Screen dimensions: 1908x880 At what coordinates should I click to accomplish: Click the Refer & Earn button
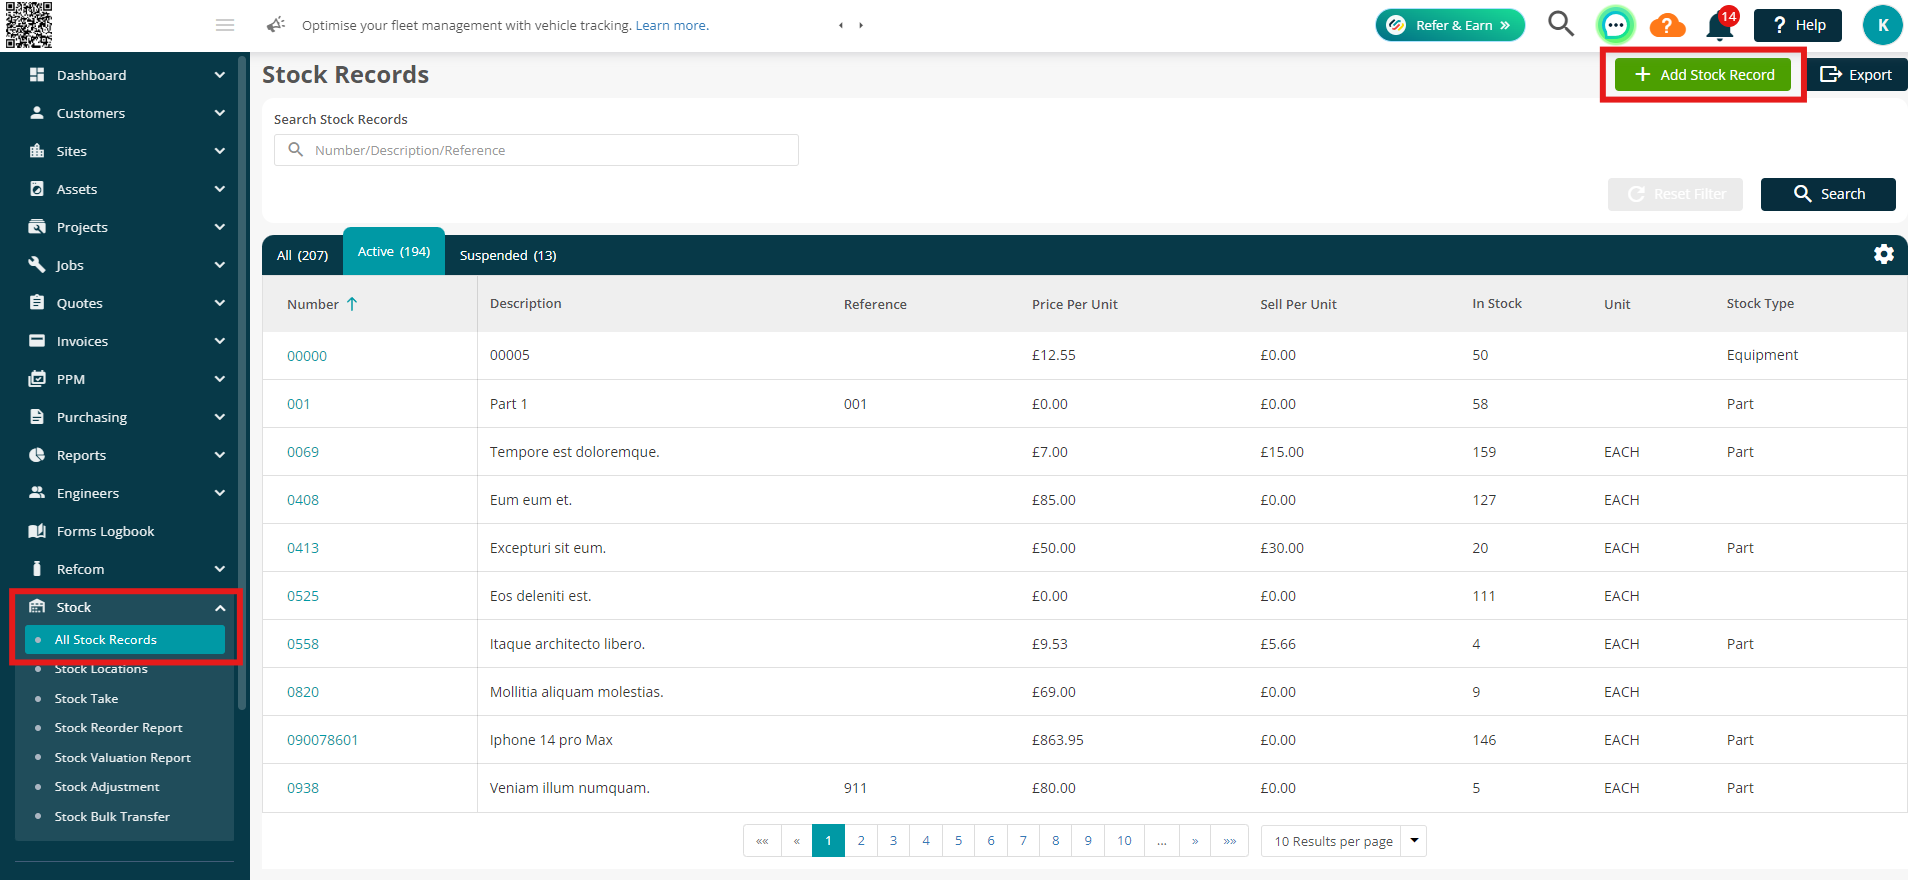pyautogui.click(x=1450, y=25)
